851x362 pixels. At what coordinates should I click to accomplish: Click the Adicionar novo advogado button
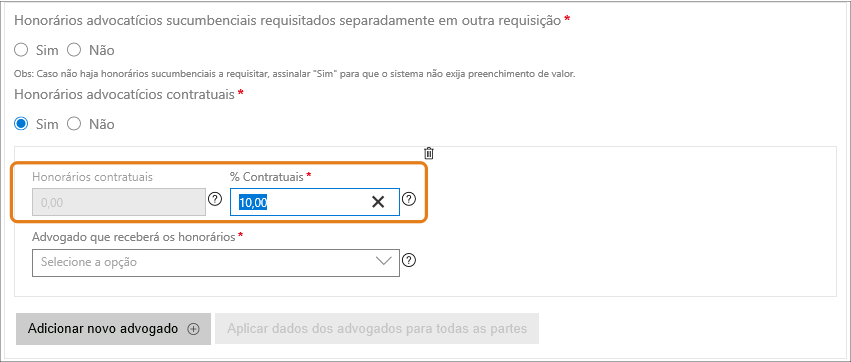point(113,329)
